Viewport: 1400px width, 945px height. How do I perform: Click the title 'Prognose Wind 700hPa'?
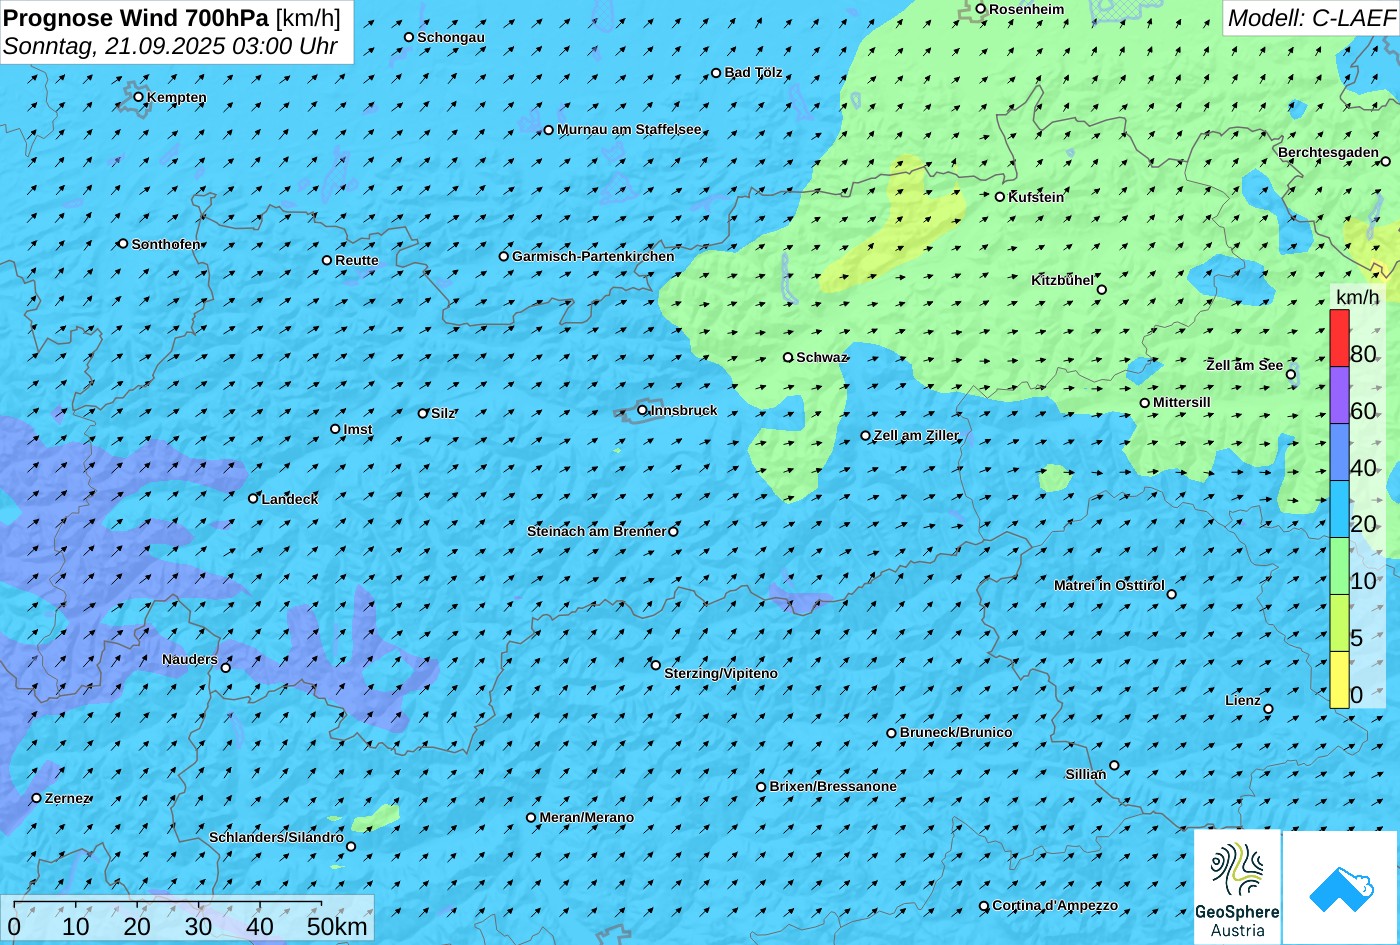click(x=136, y=17)
